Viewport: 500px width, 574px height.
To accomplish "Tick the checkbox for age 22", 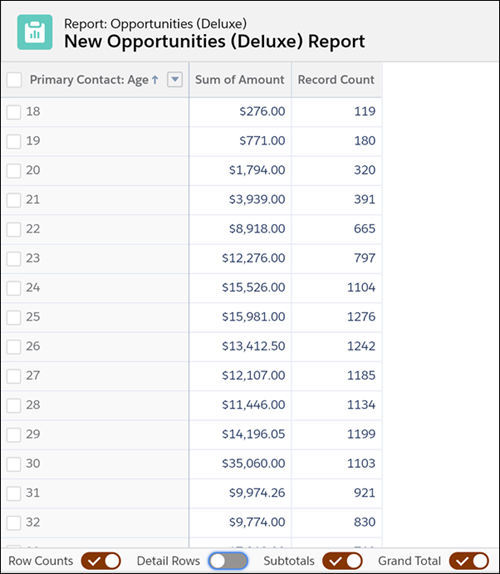I will pos(14,229).
